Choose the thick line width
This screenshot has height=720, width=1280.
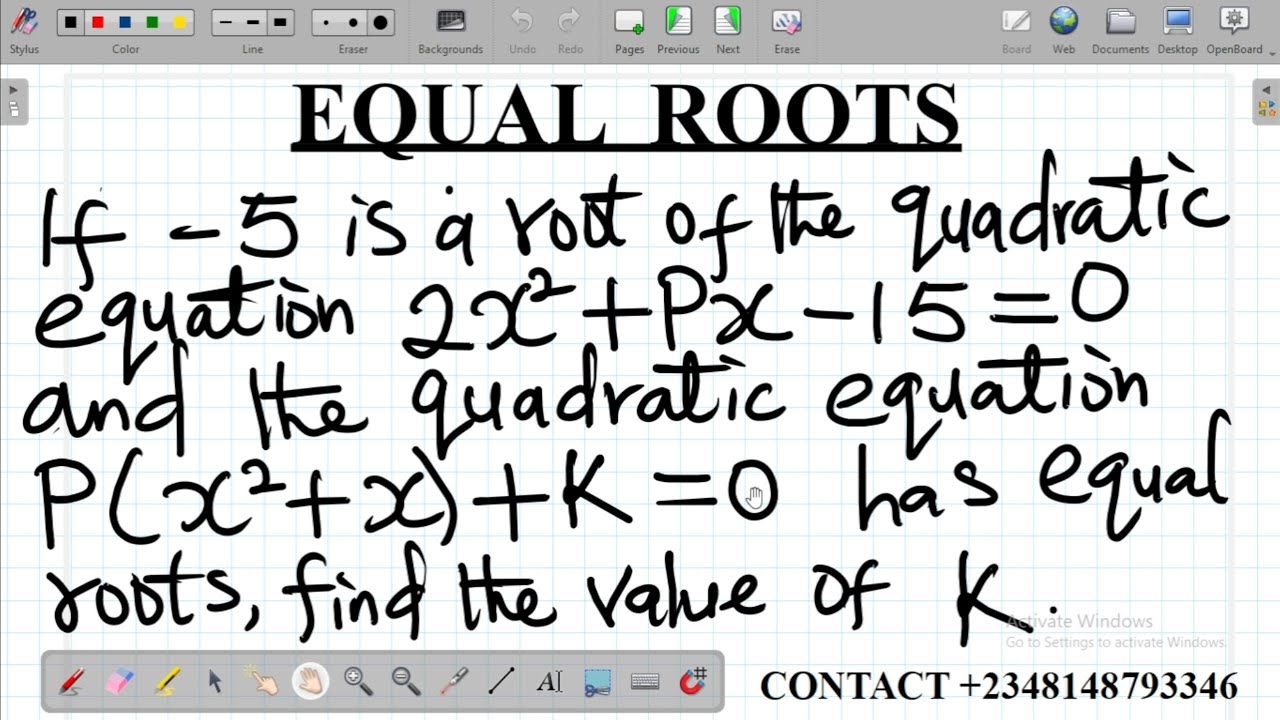[280, 22]
